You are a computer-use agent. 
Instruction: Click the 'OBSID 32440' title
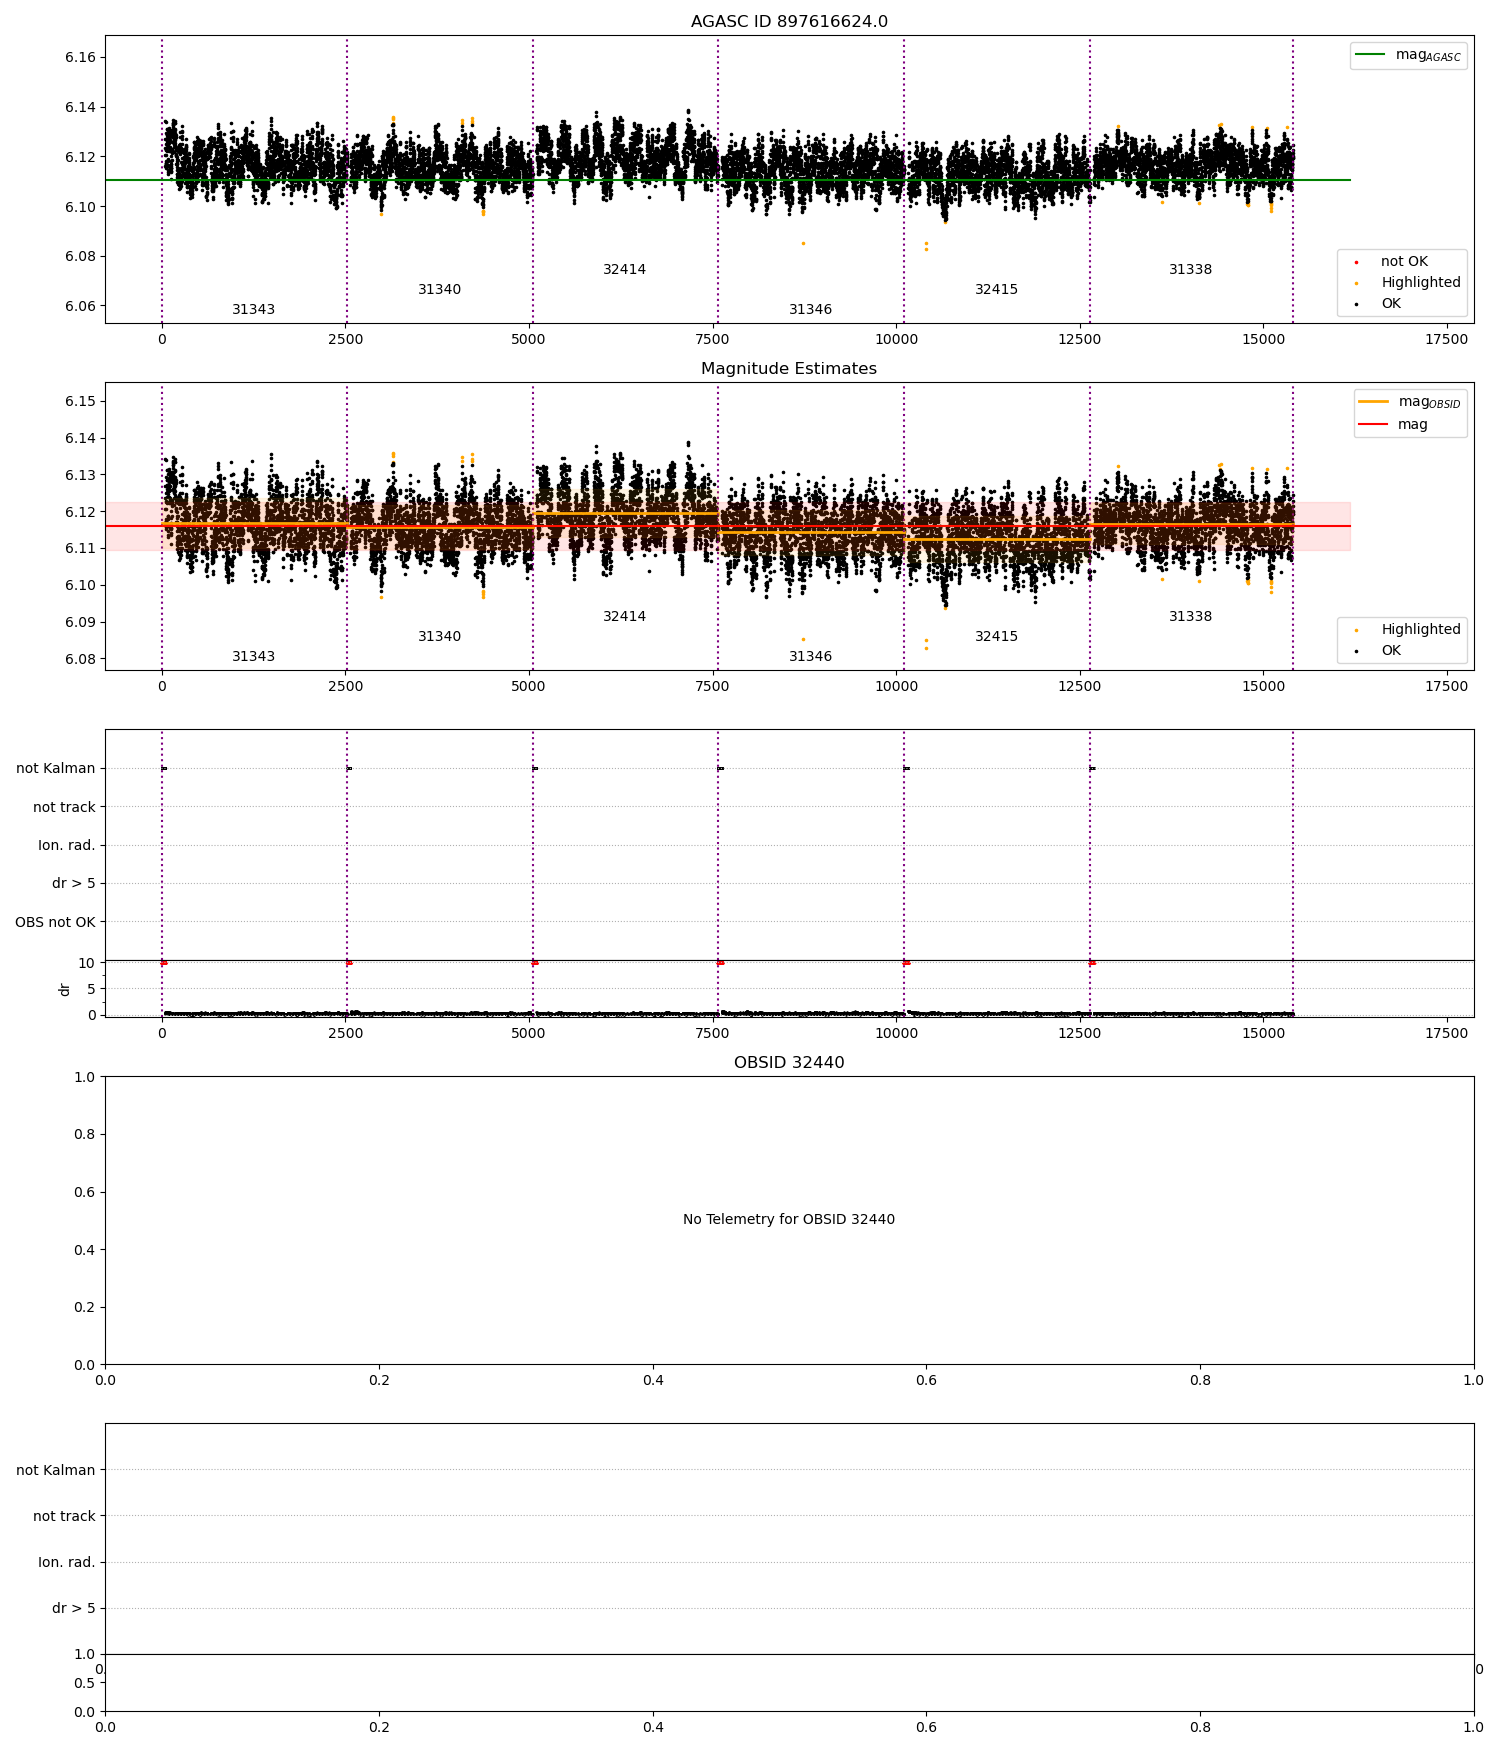[789, 1062]
